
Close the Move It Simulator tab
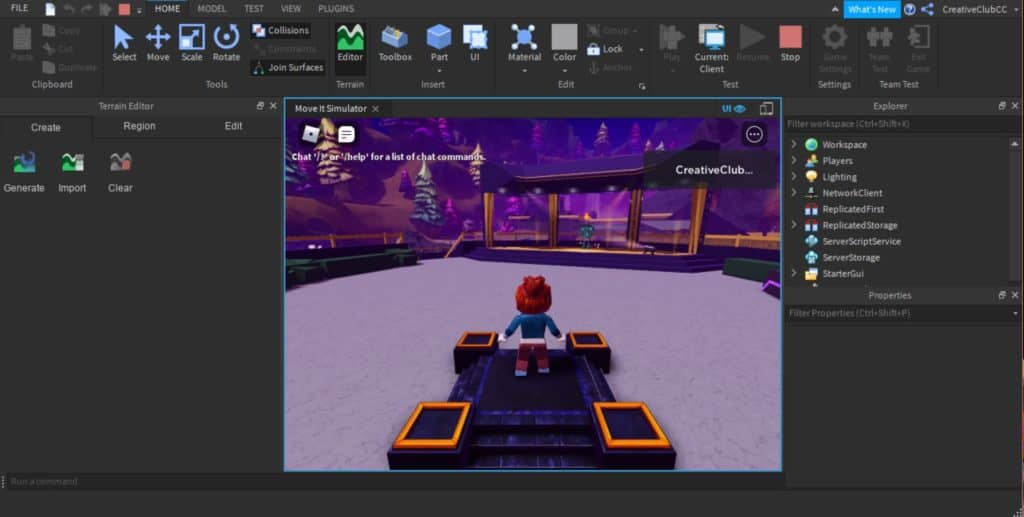coord(376,109)
